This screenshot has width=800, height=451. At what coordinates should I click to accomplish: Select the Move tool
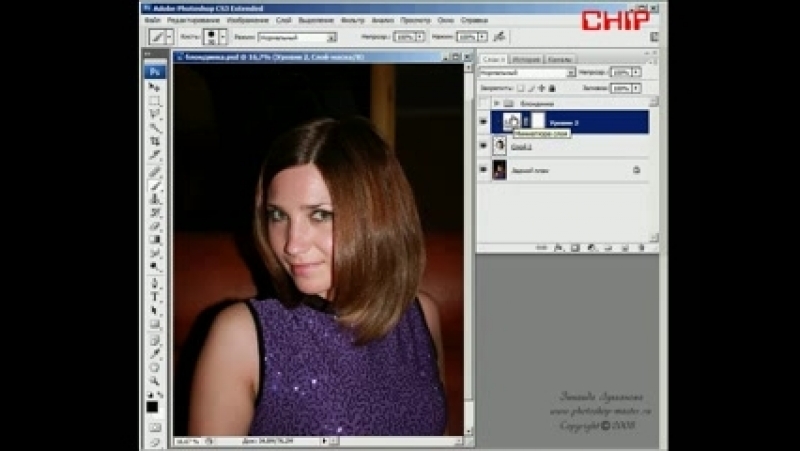(155, 87)
